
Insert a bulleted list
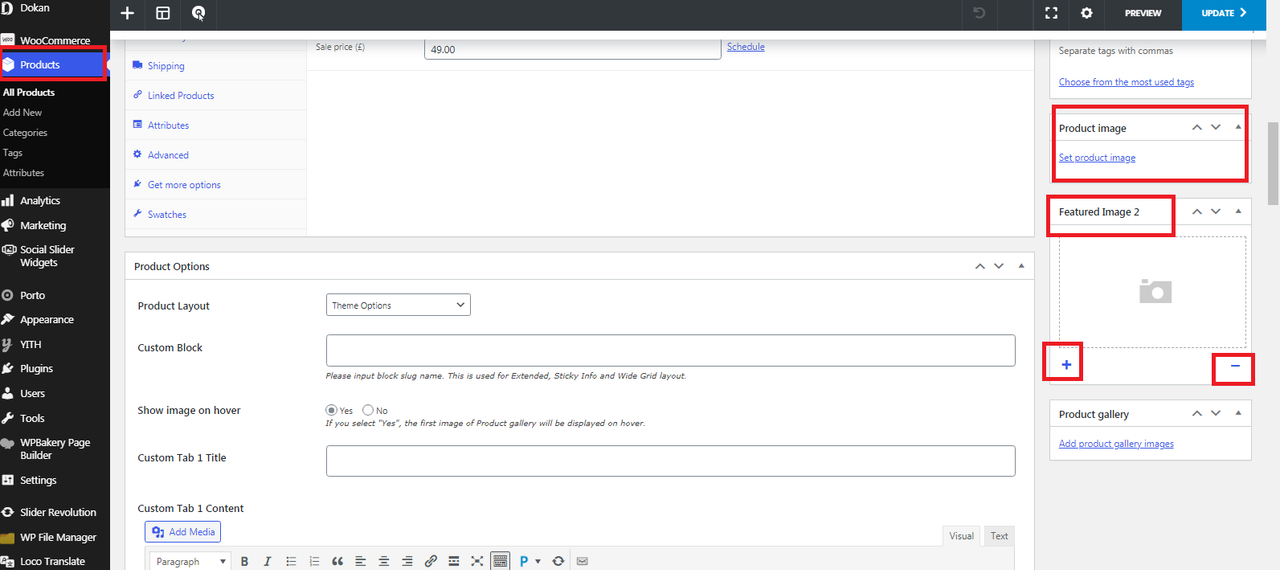tap(291, 561)
